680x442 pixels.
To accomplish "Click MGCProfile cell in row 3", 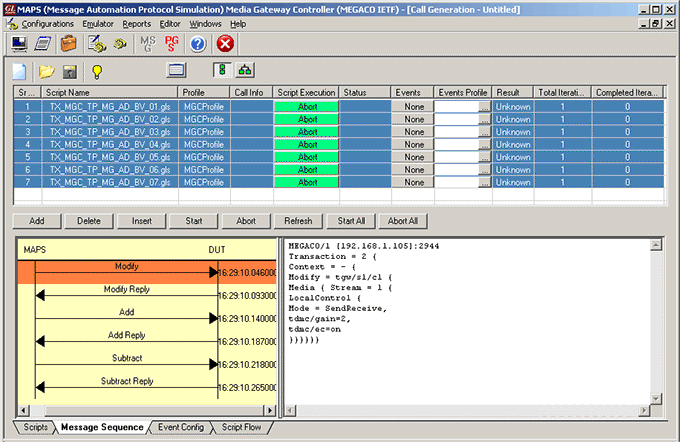I will click(x=204, y=132).
